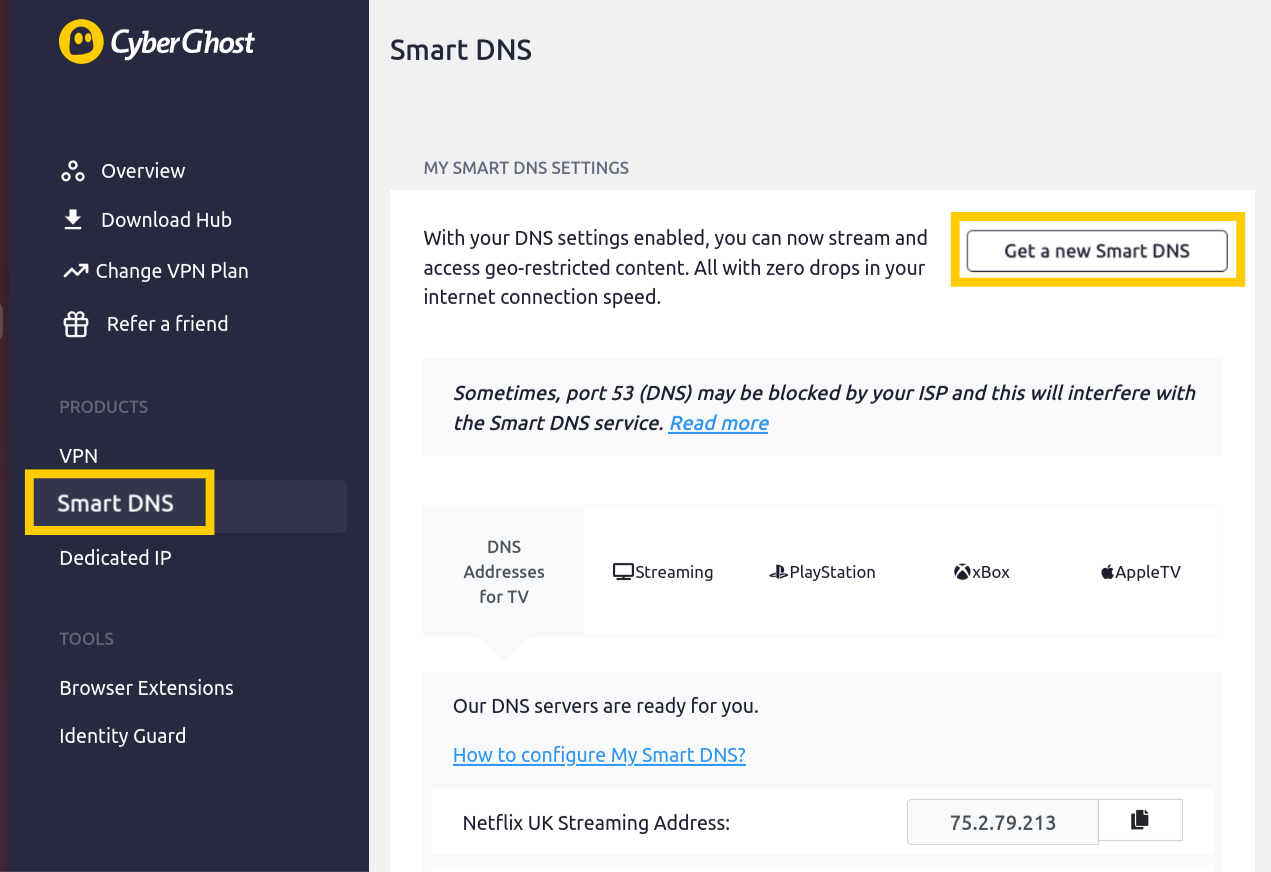This screenshot has height=872, width=1271.
Task: Click the CyberGhost logo
Action: (x=157, y=42)
